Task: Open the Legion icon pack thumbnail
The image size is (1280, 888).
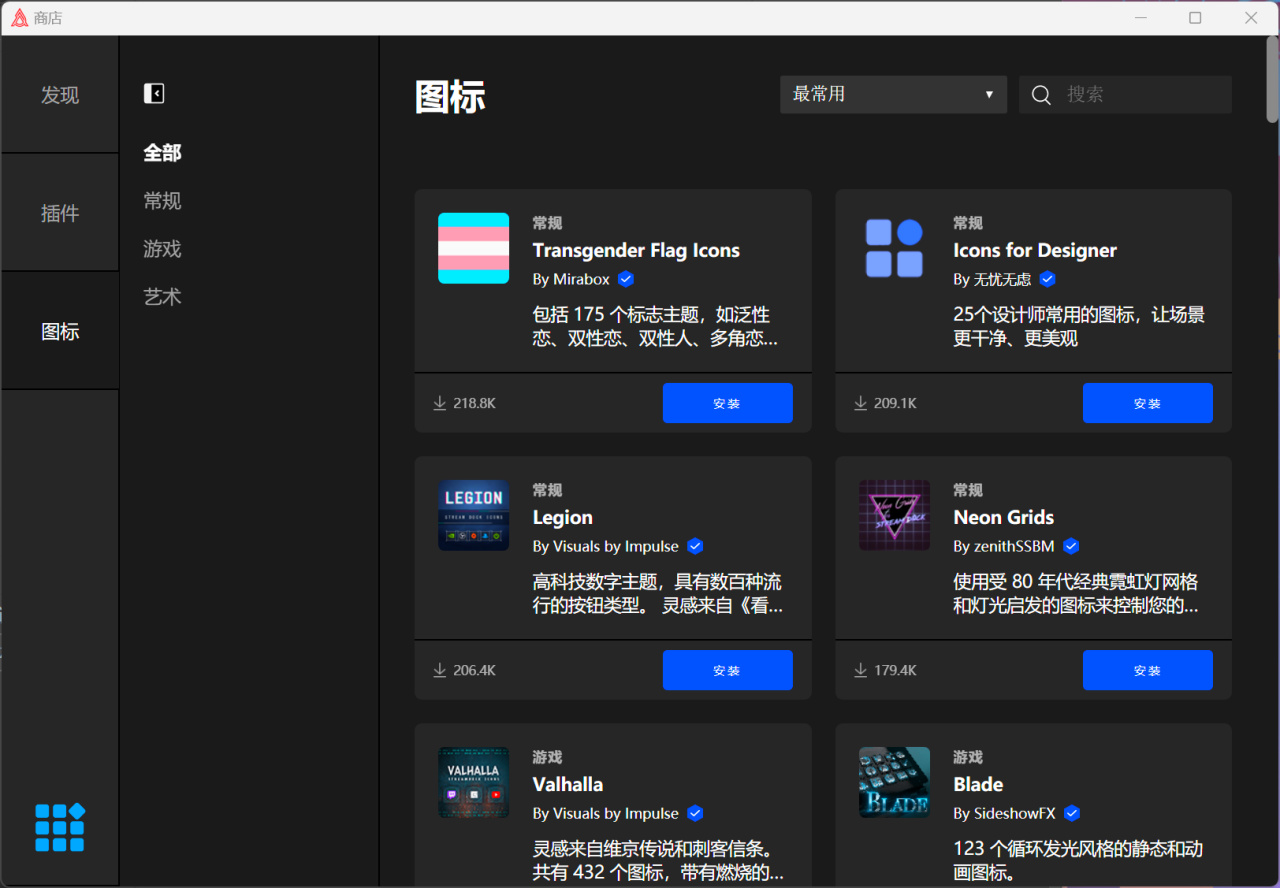Action: point(474,515)
